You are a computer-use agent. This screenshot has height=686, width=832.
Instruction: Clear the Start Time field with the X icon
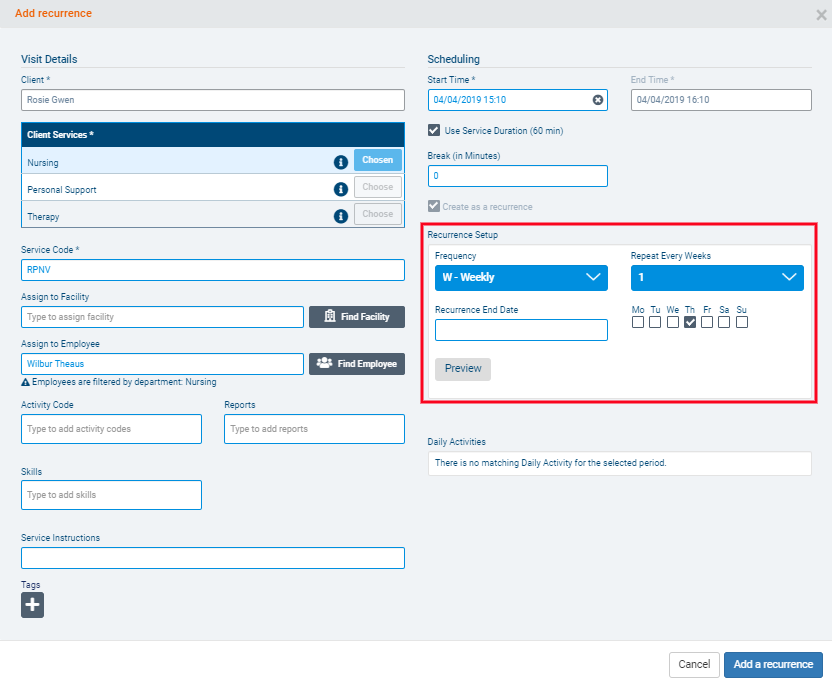pos(598,100)
